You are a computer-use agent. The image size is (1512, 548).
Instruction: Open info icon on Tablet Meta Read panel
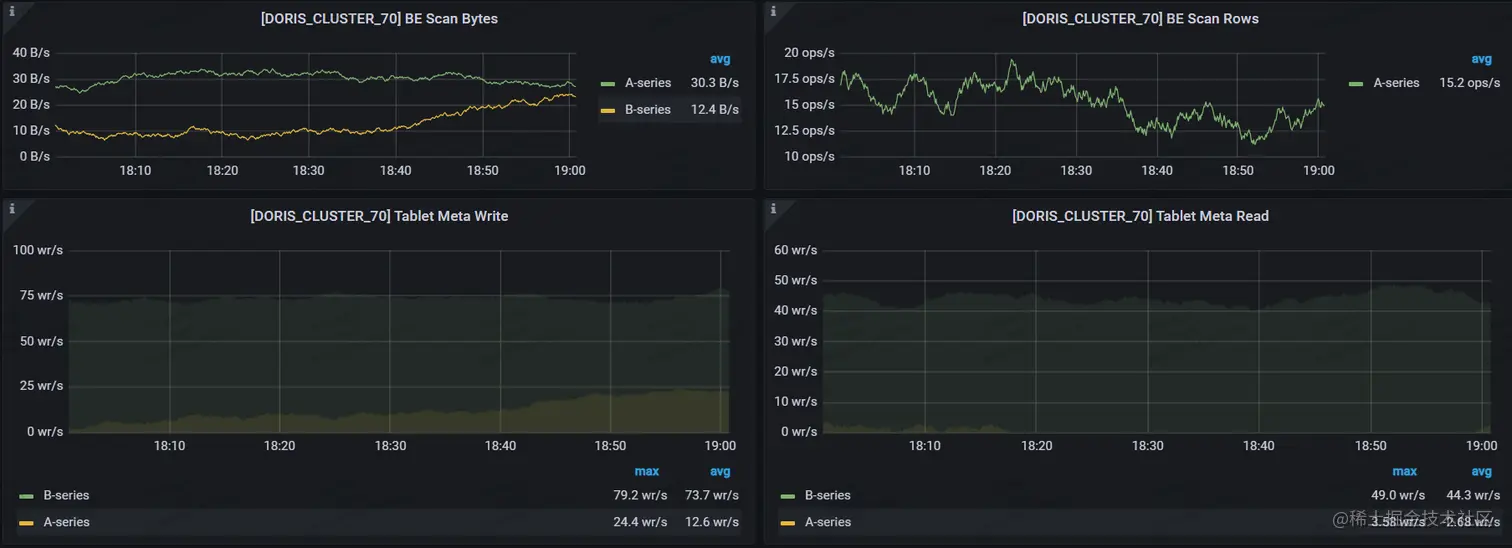pyautogui.click(x=775, y=208)
